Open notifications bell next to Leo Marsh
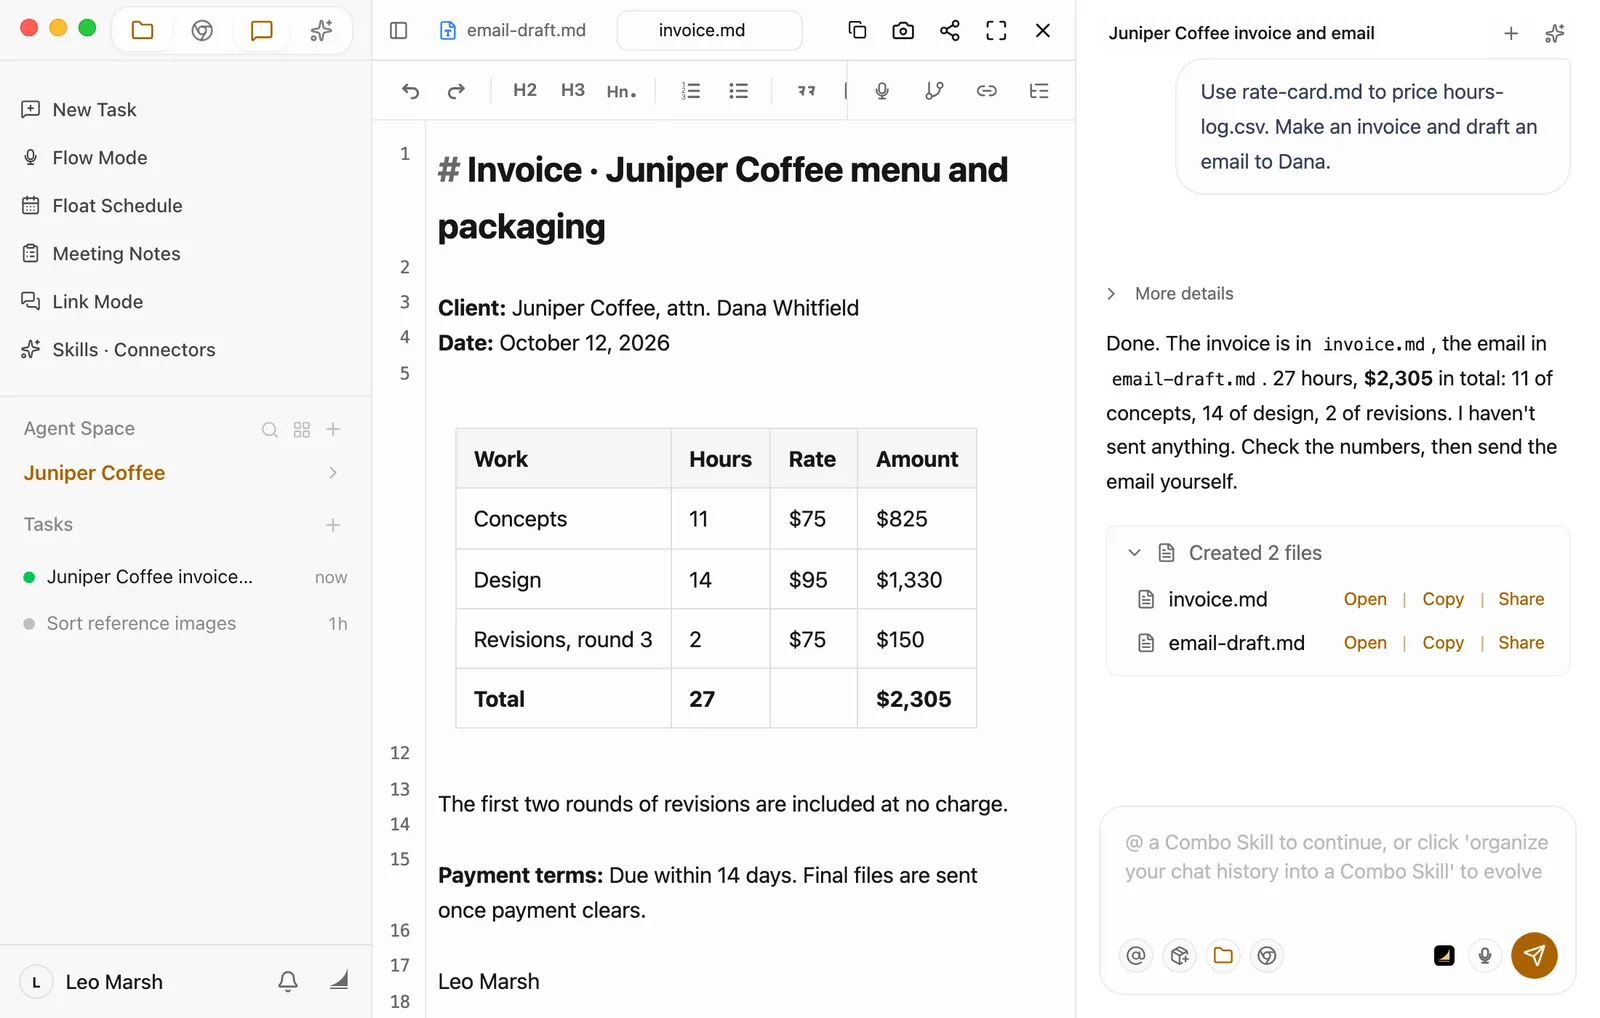Screen dimensions: 1600x1018 (x=288, y=982)
